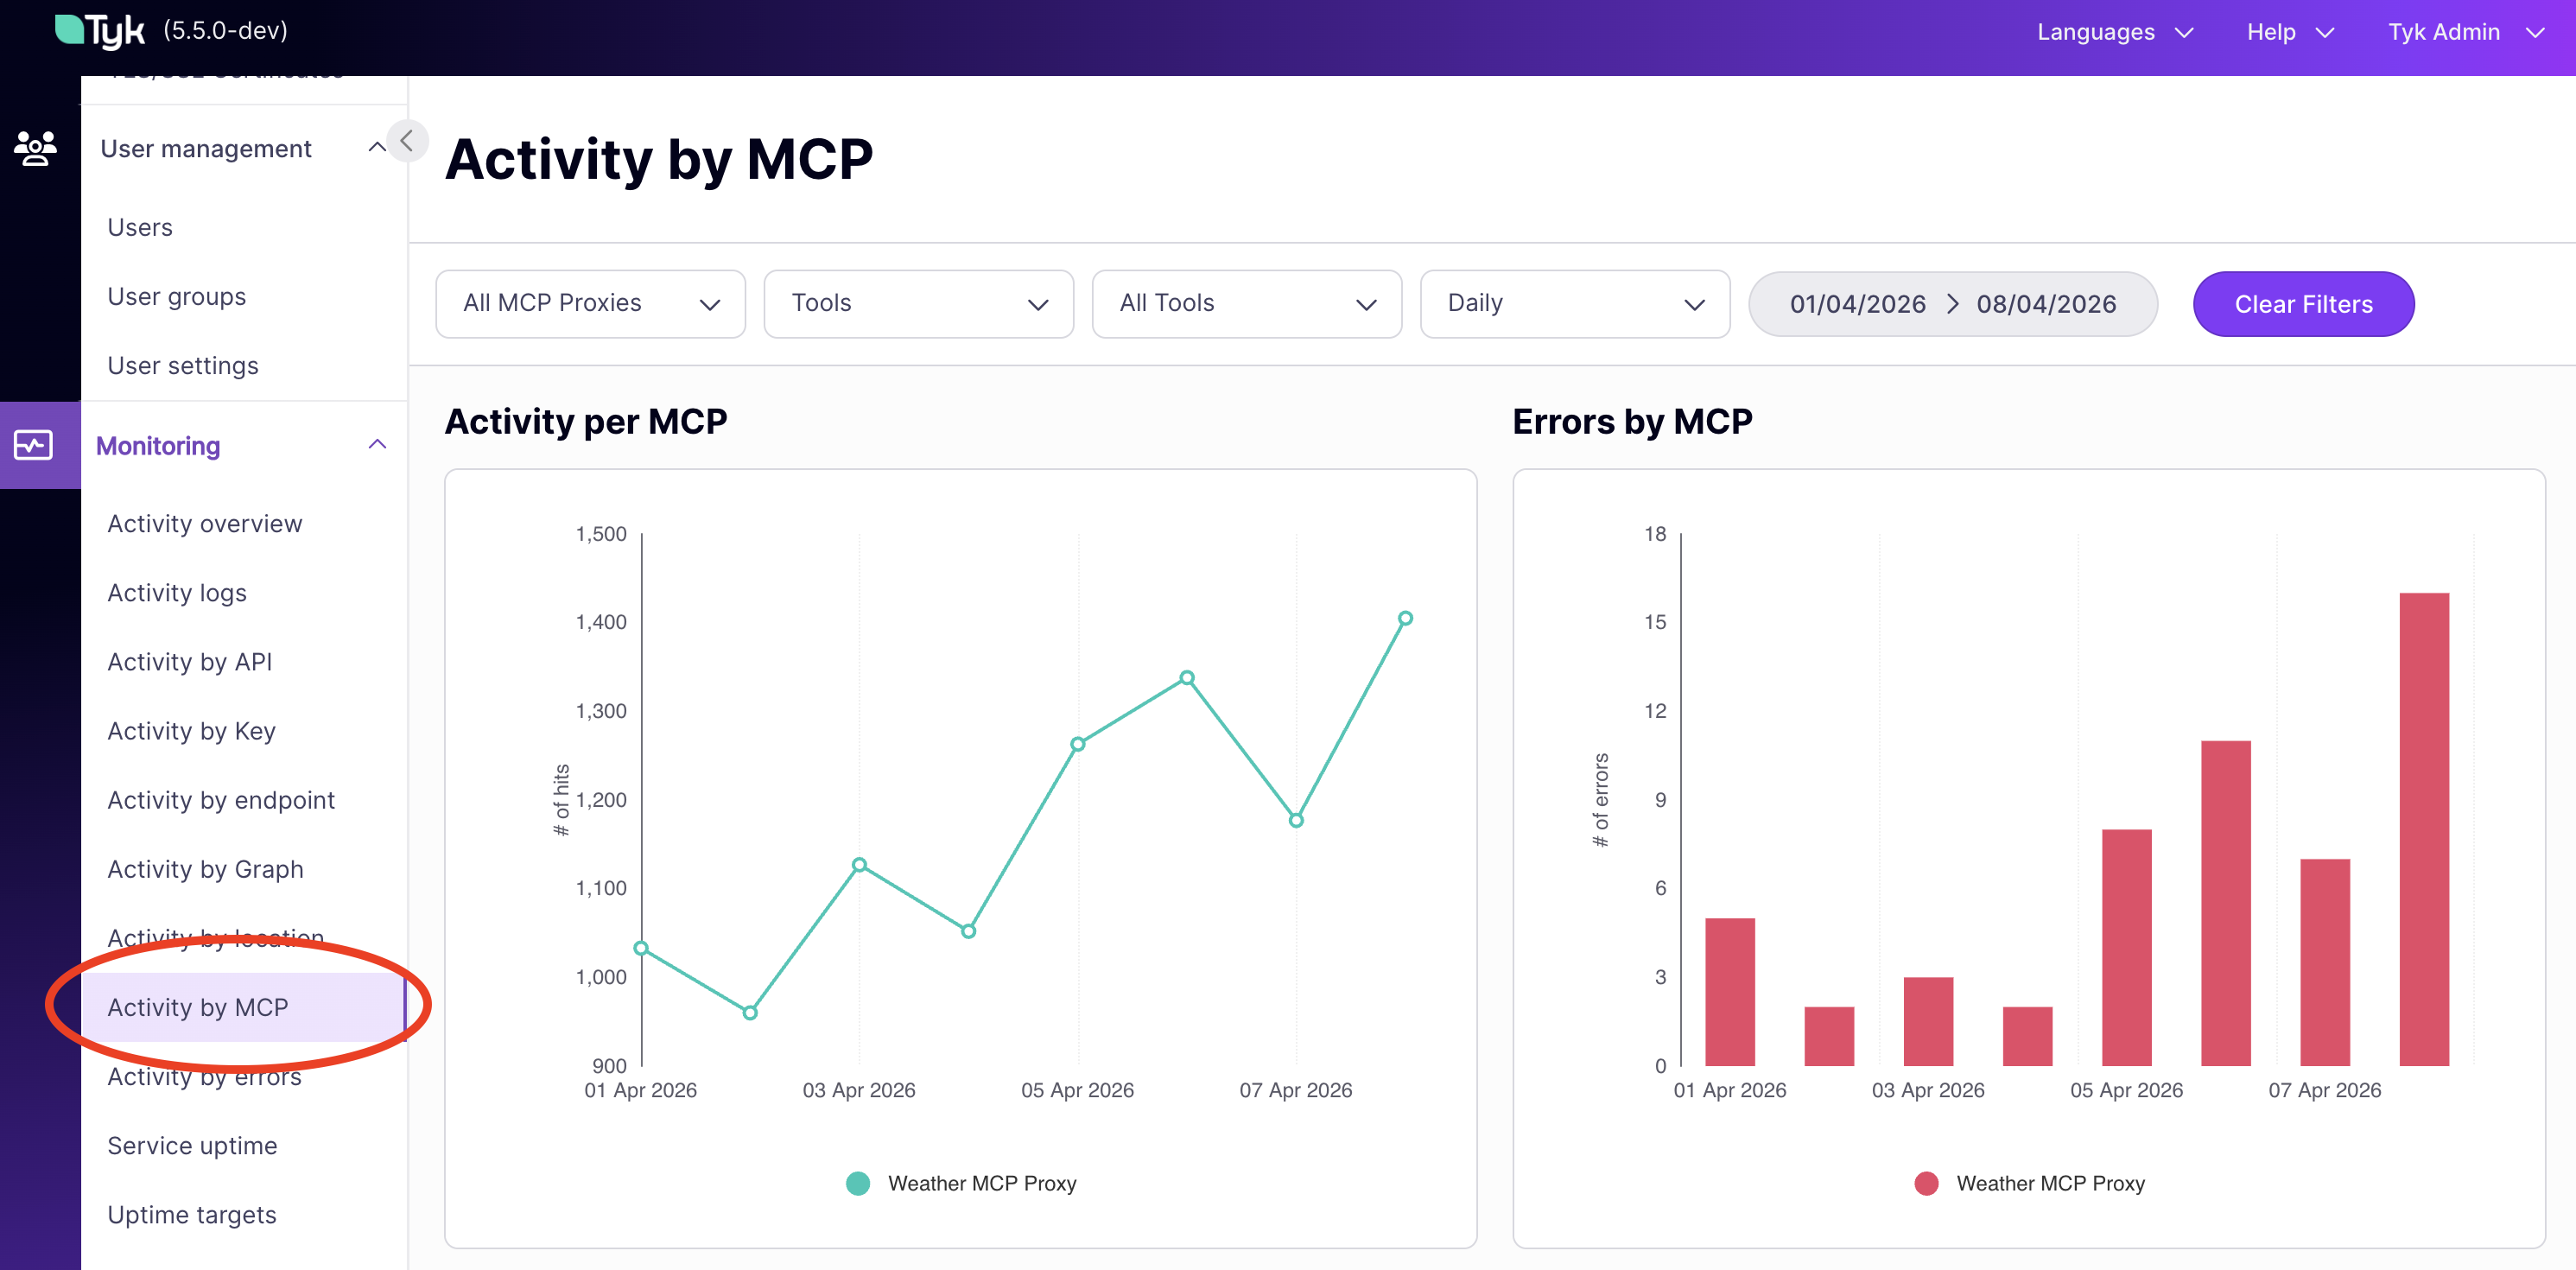Open the Help menu
Screen dimensions: 2576x1270
2289,32
